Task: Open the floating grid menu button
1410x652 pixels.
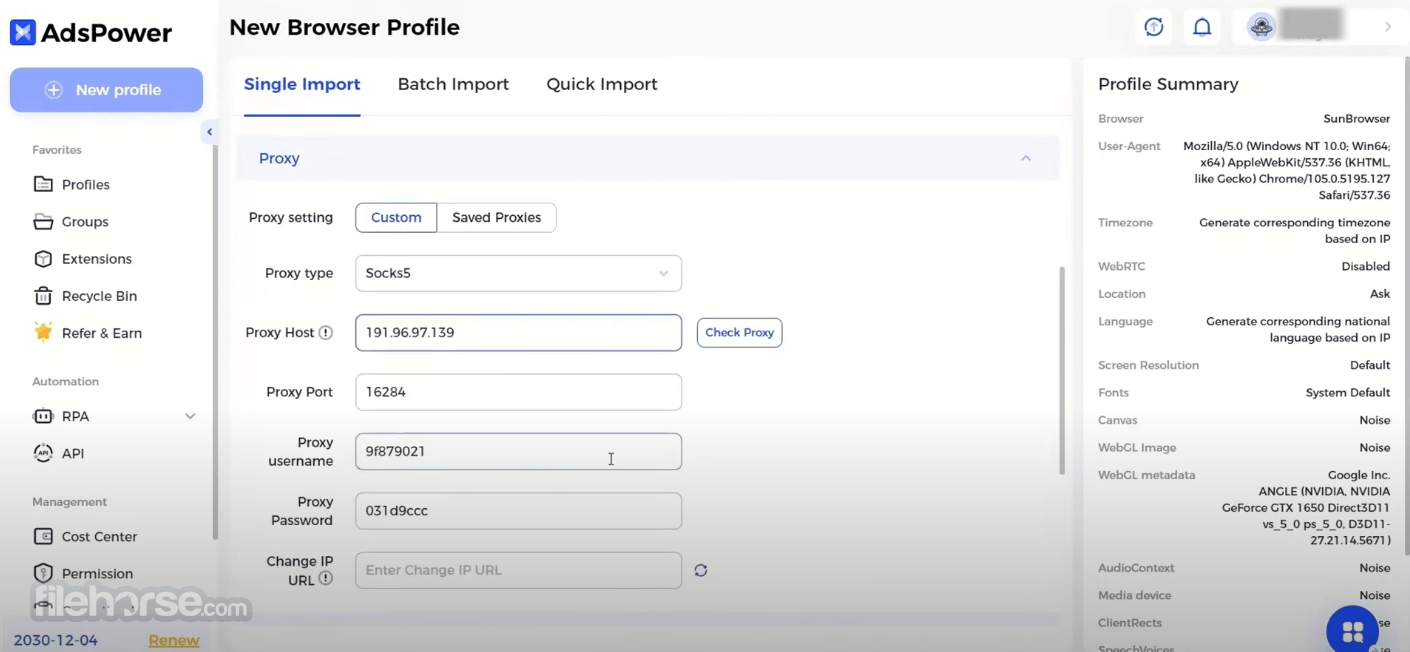Action: [x=1352, y=631]
